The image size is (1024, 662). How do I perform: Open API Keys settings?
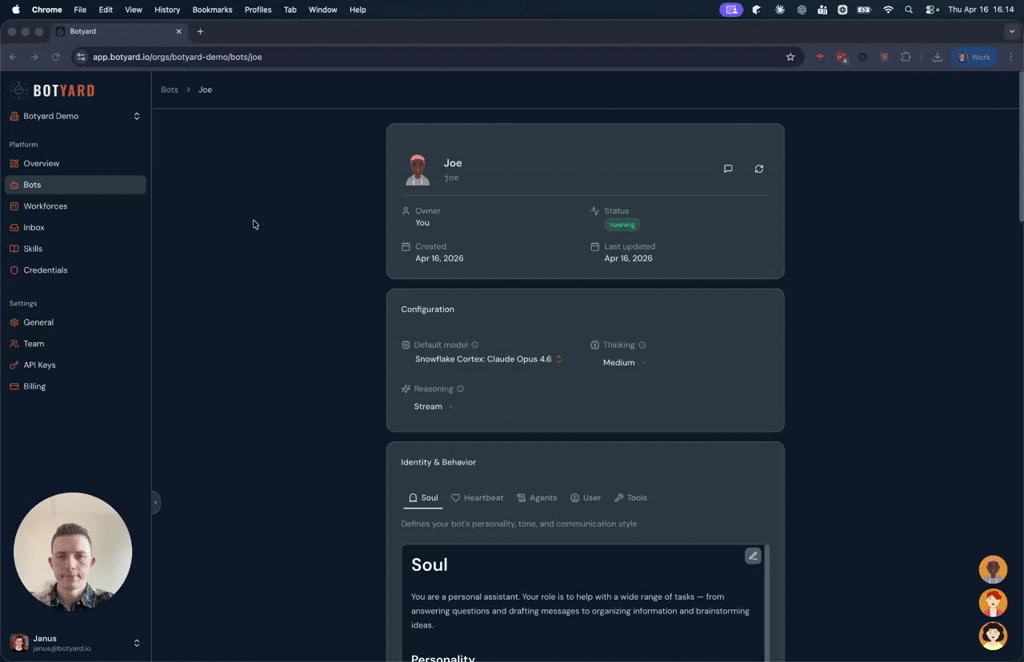(75, 365)
